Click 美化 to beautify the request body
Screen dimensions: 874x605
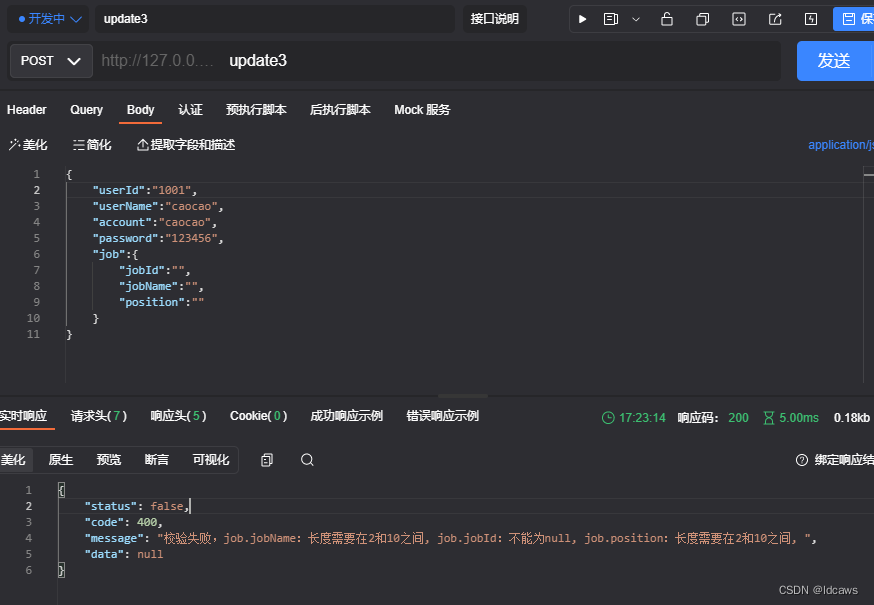28,145
